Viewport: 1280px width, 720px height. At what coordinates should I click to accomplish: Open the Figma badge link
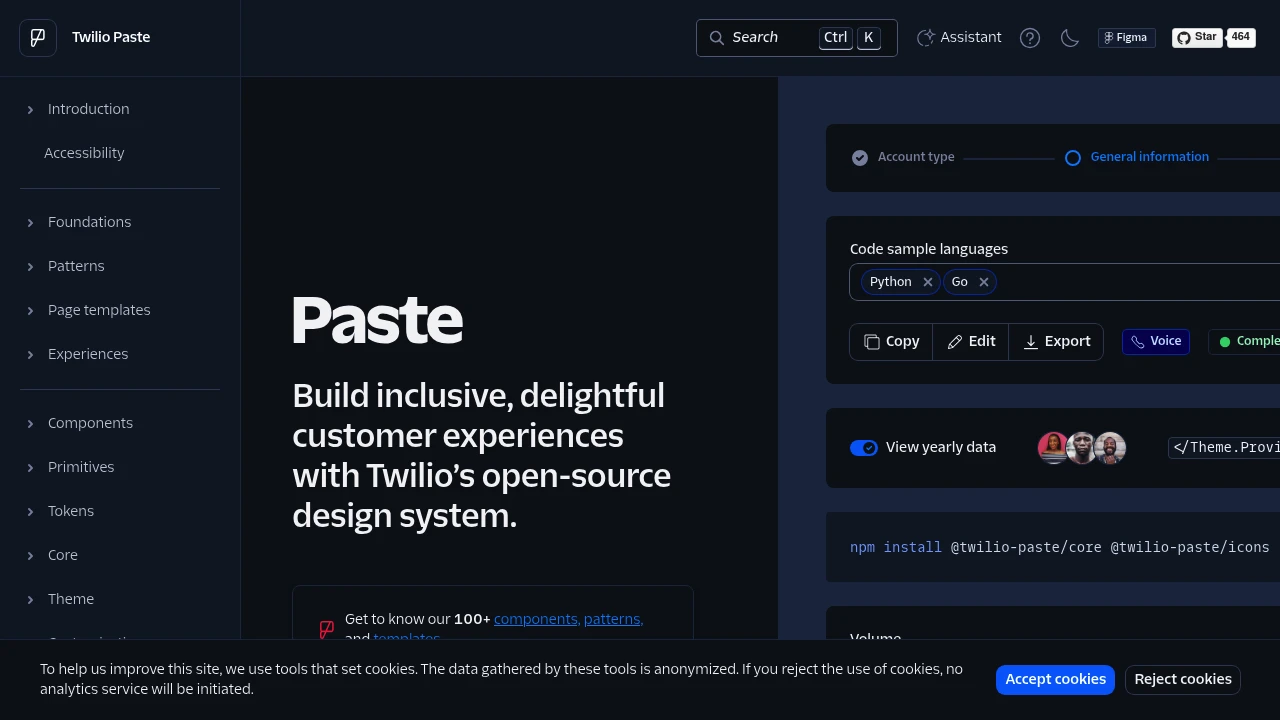(1126, 38)
